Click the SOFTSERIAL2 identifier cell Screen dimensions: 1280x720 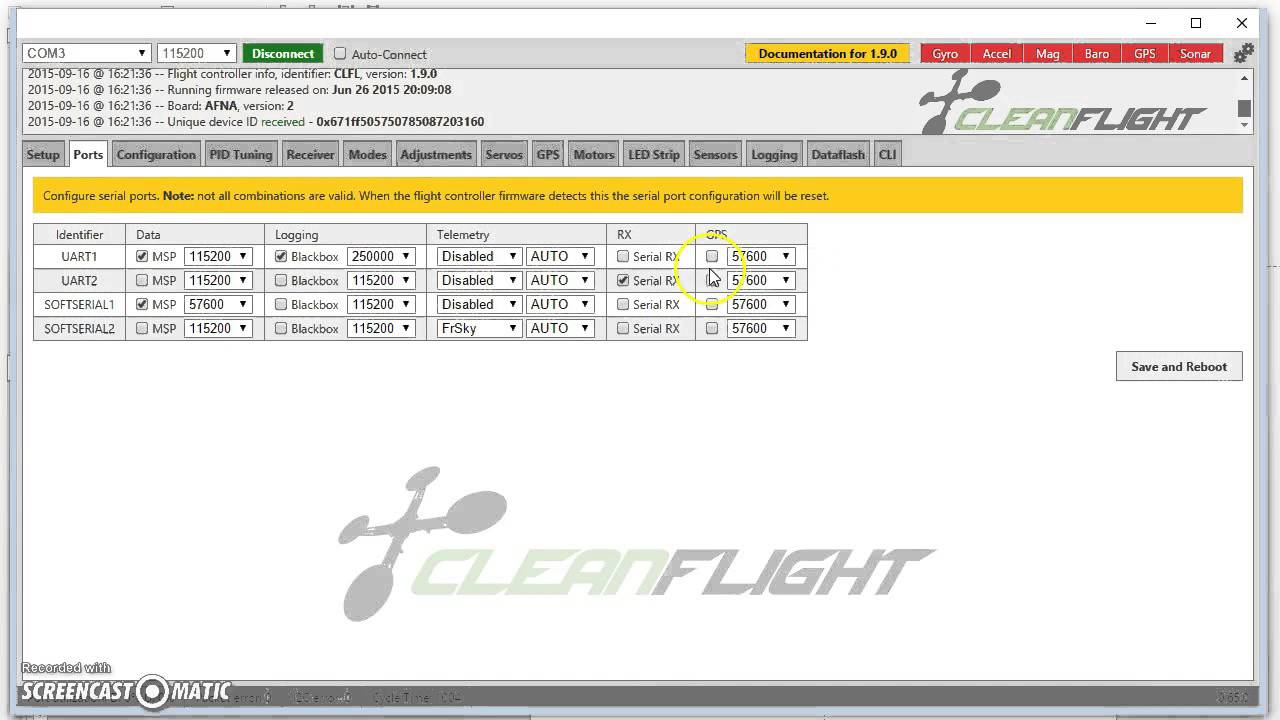pos(79,329)
